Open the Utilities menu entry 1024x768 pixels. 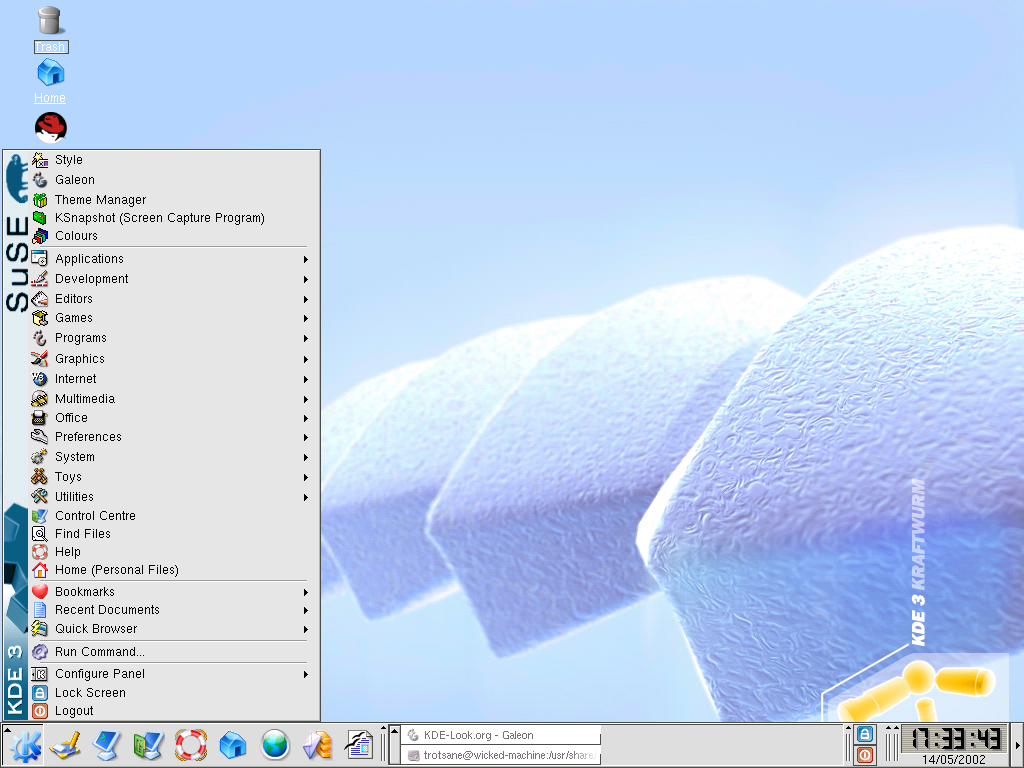click(170, 497)
